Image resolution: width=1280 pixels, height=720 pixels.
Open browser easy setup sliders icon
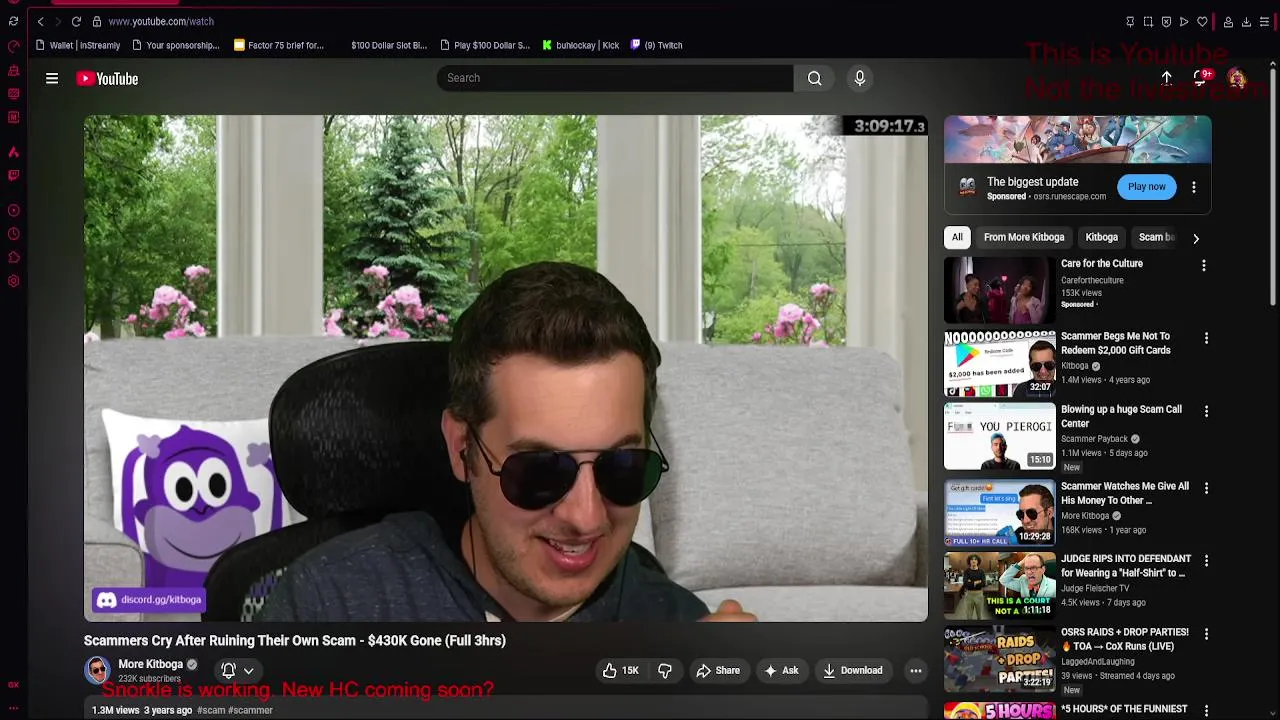1264,21
